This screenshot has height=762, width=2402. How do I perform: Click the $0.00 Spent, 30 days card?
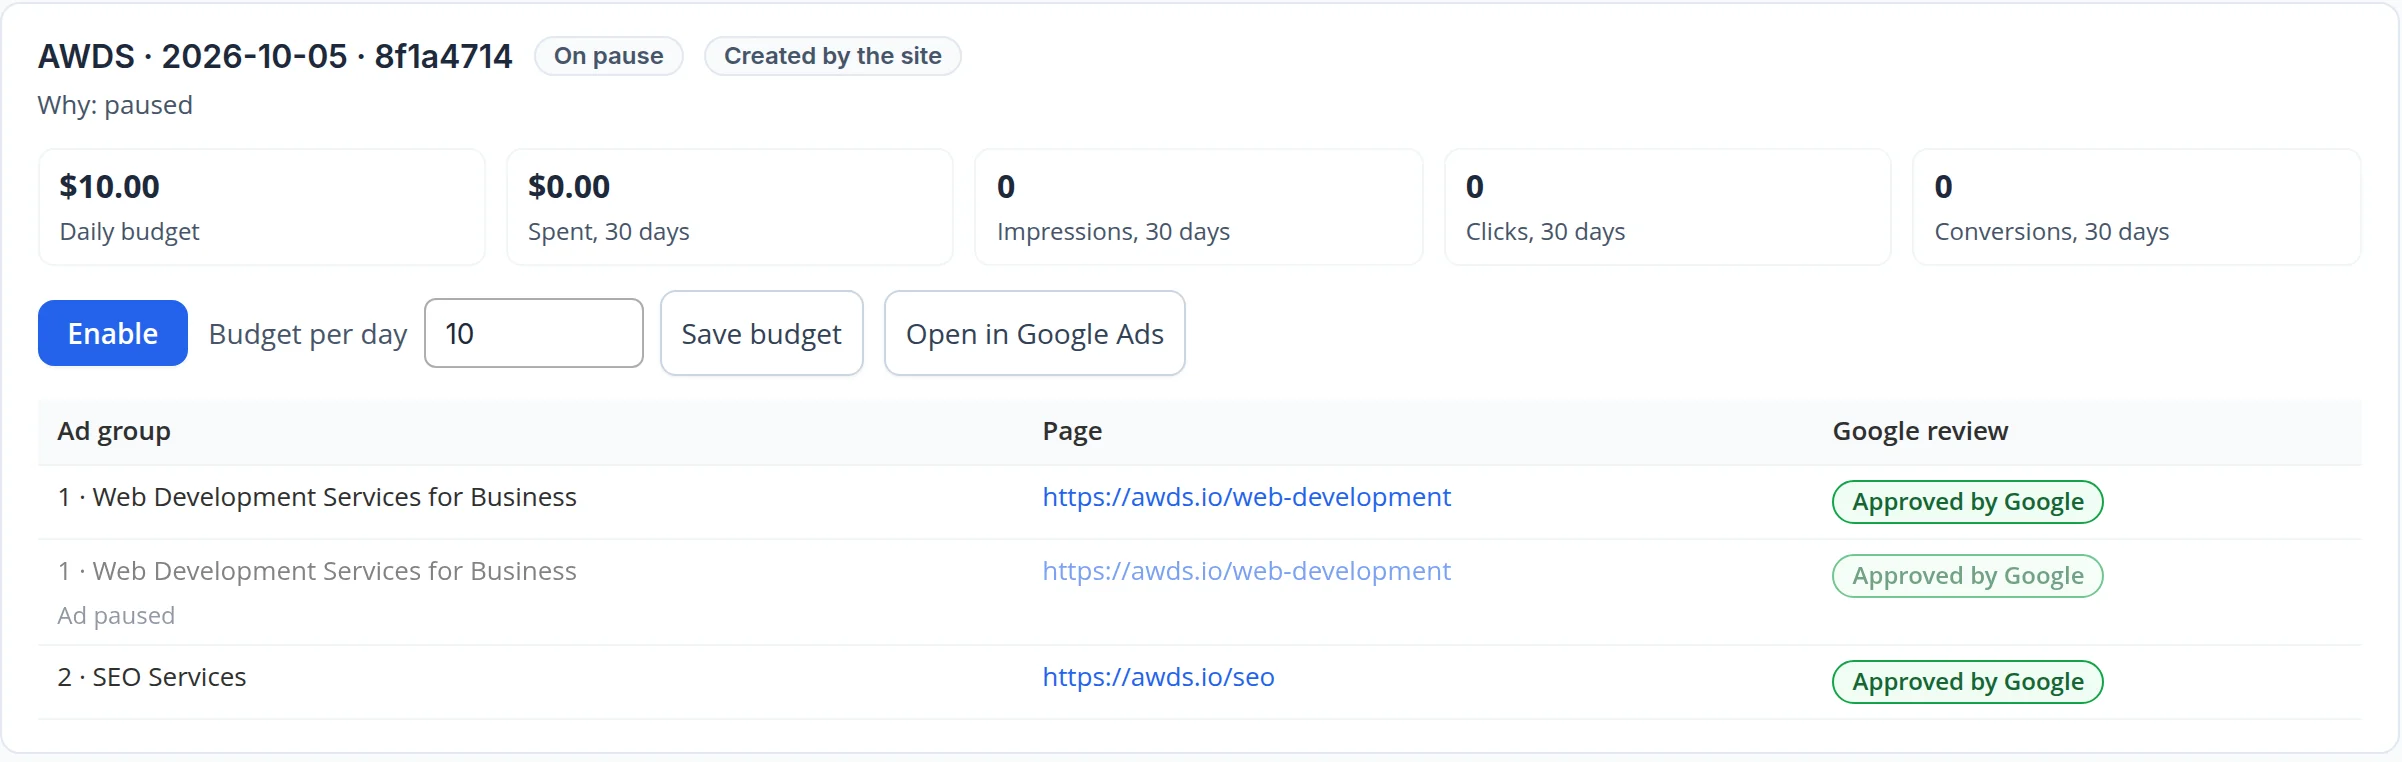[x=730, y=207]
